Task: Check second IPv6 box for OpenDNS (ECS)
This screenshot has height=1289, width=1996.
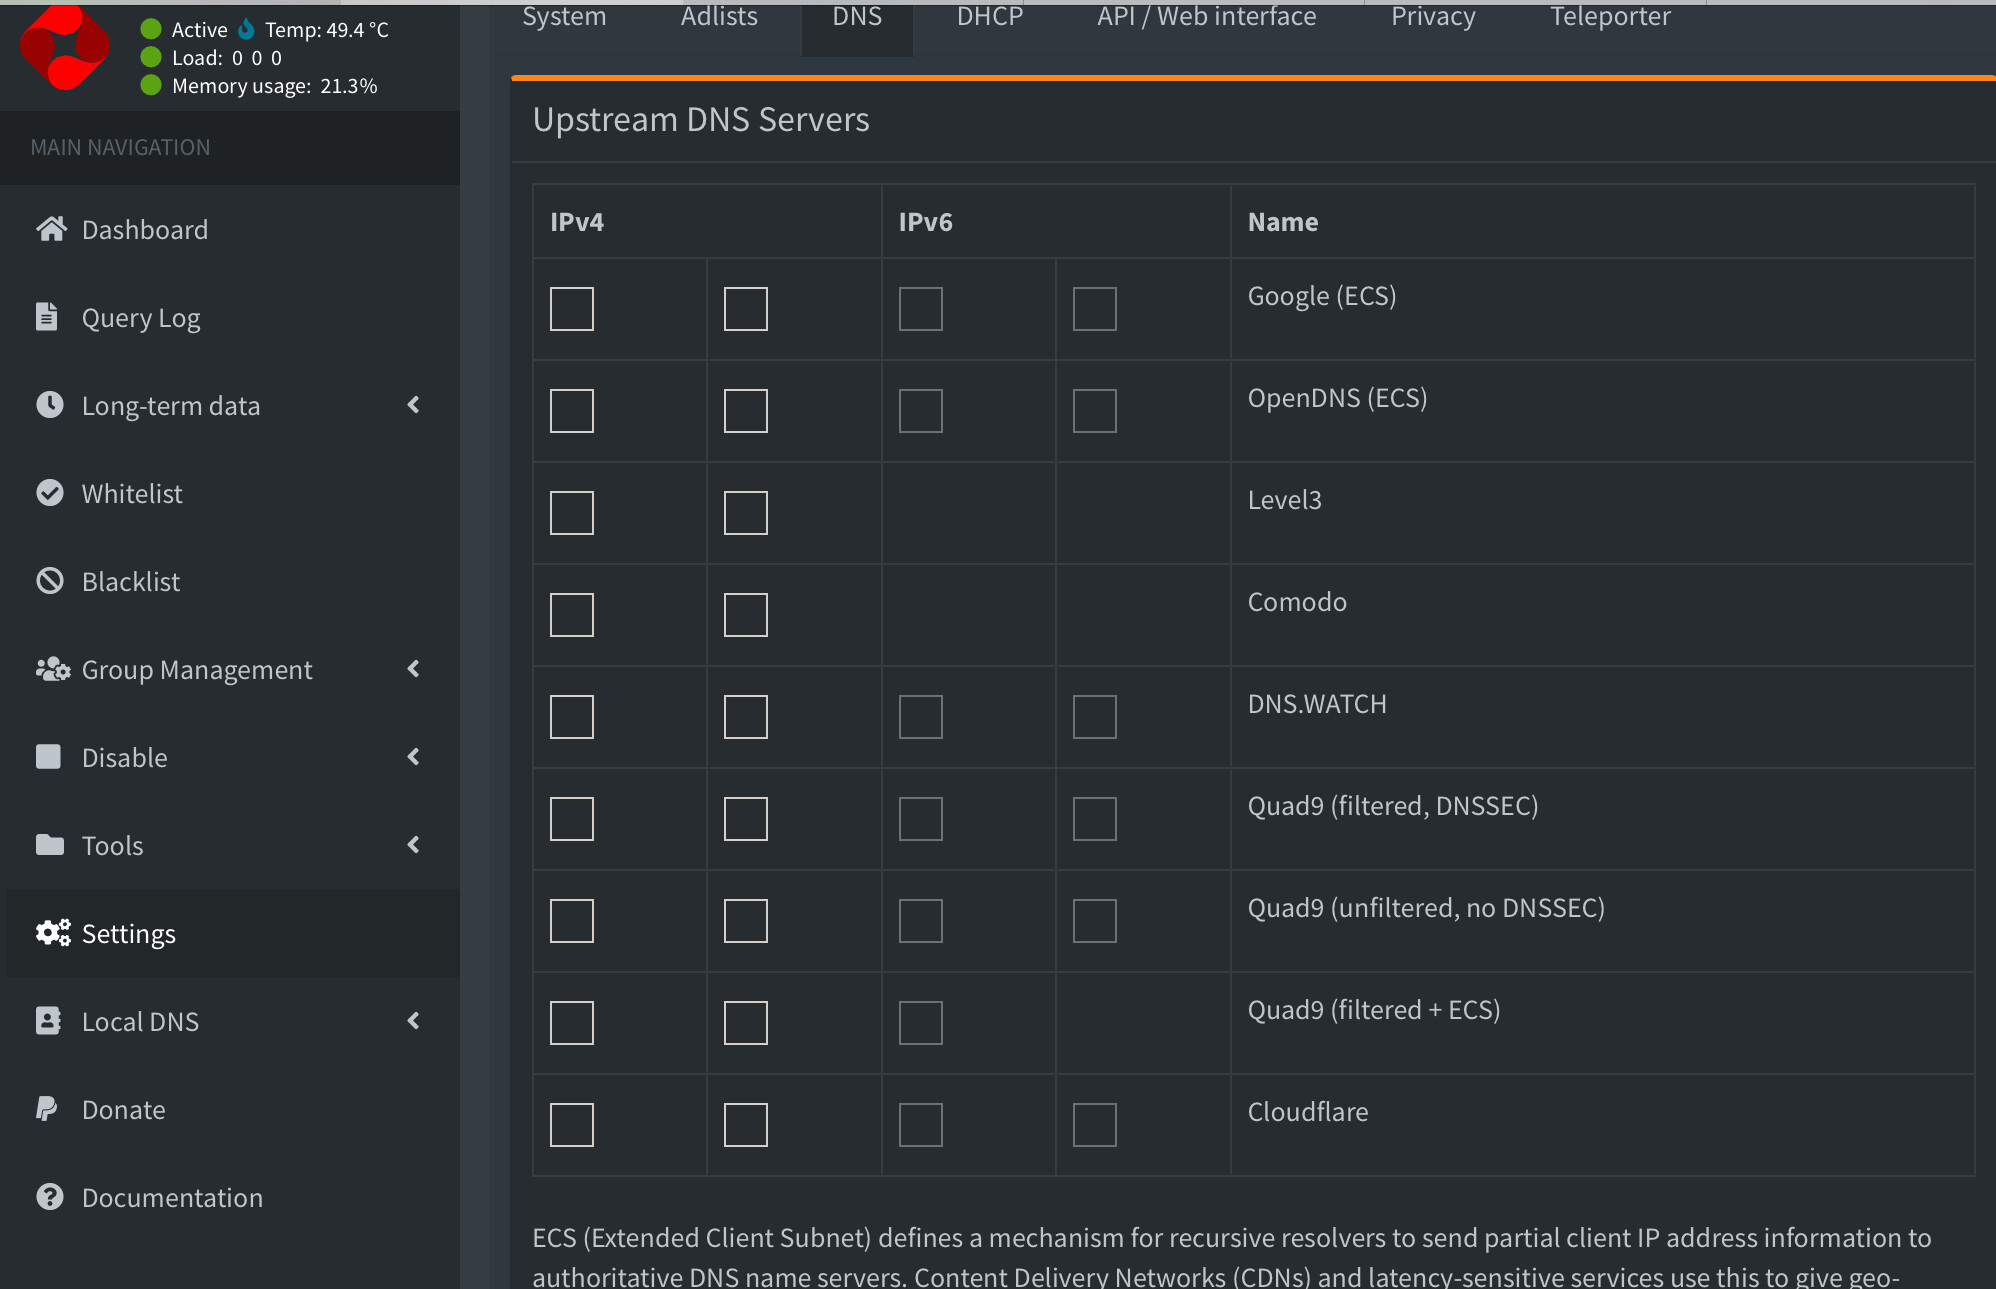Action: click(x=1095, y=411)
